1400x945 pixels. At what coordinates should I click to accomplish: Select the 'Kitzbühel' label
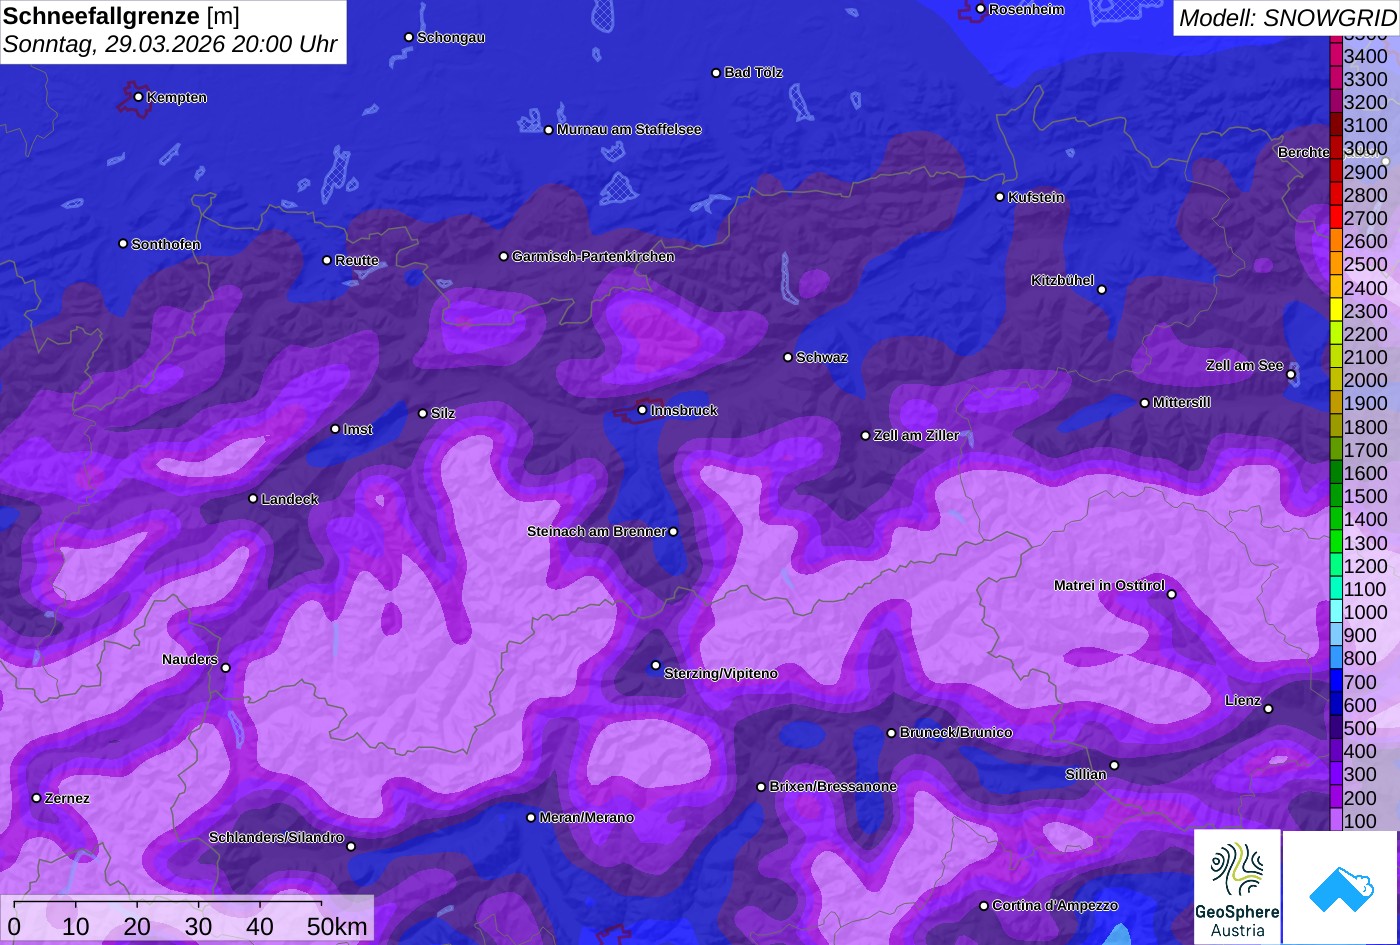click(1063, 280)
